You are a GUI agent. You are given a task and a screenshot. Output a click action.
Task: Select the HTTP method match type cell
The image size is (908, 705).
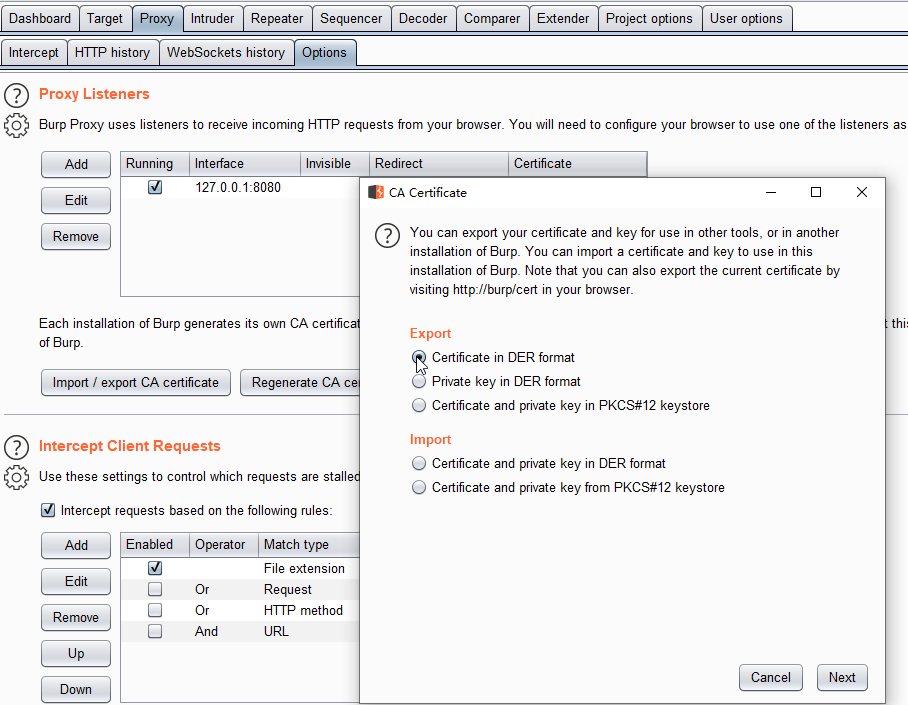point(303,611)
